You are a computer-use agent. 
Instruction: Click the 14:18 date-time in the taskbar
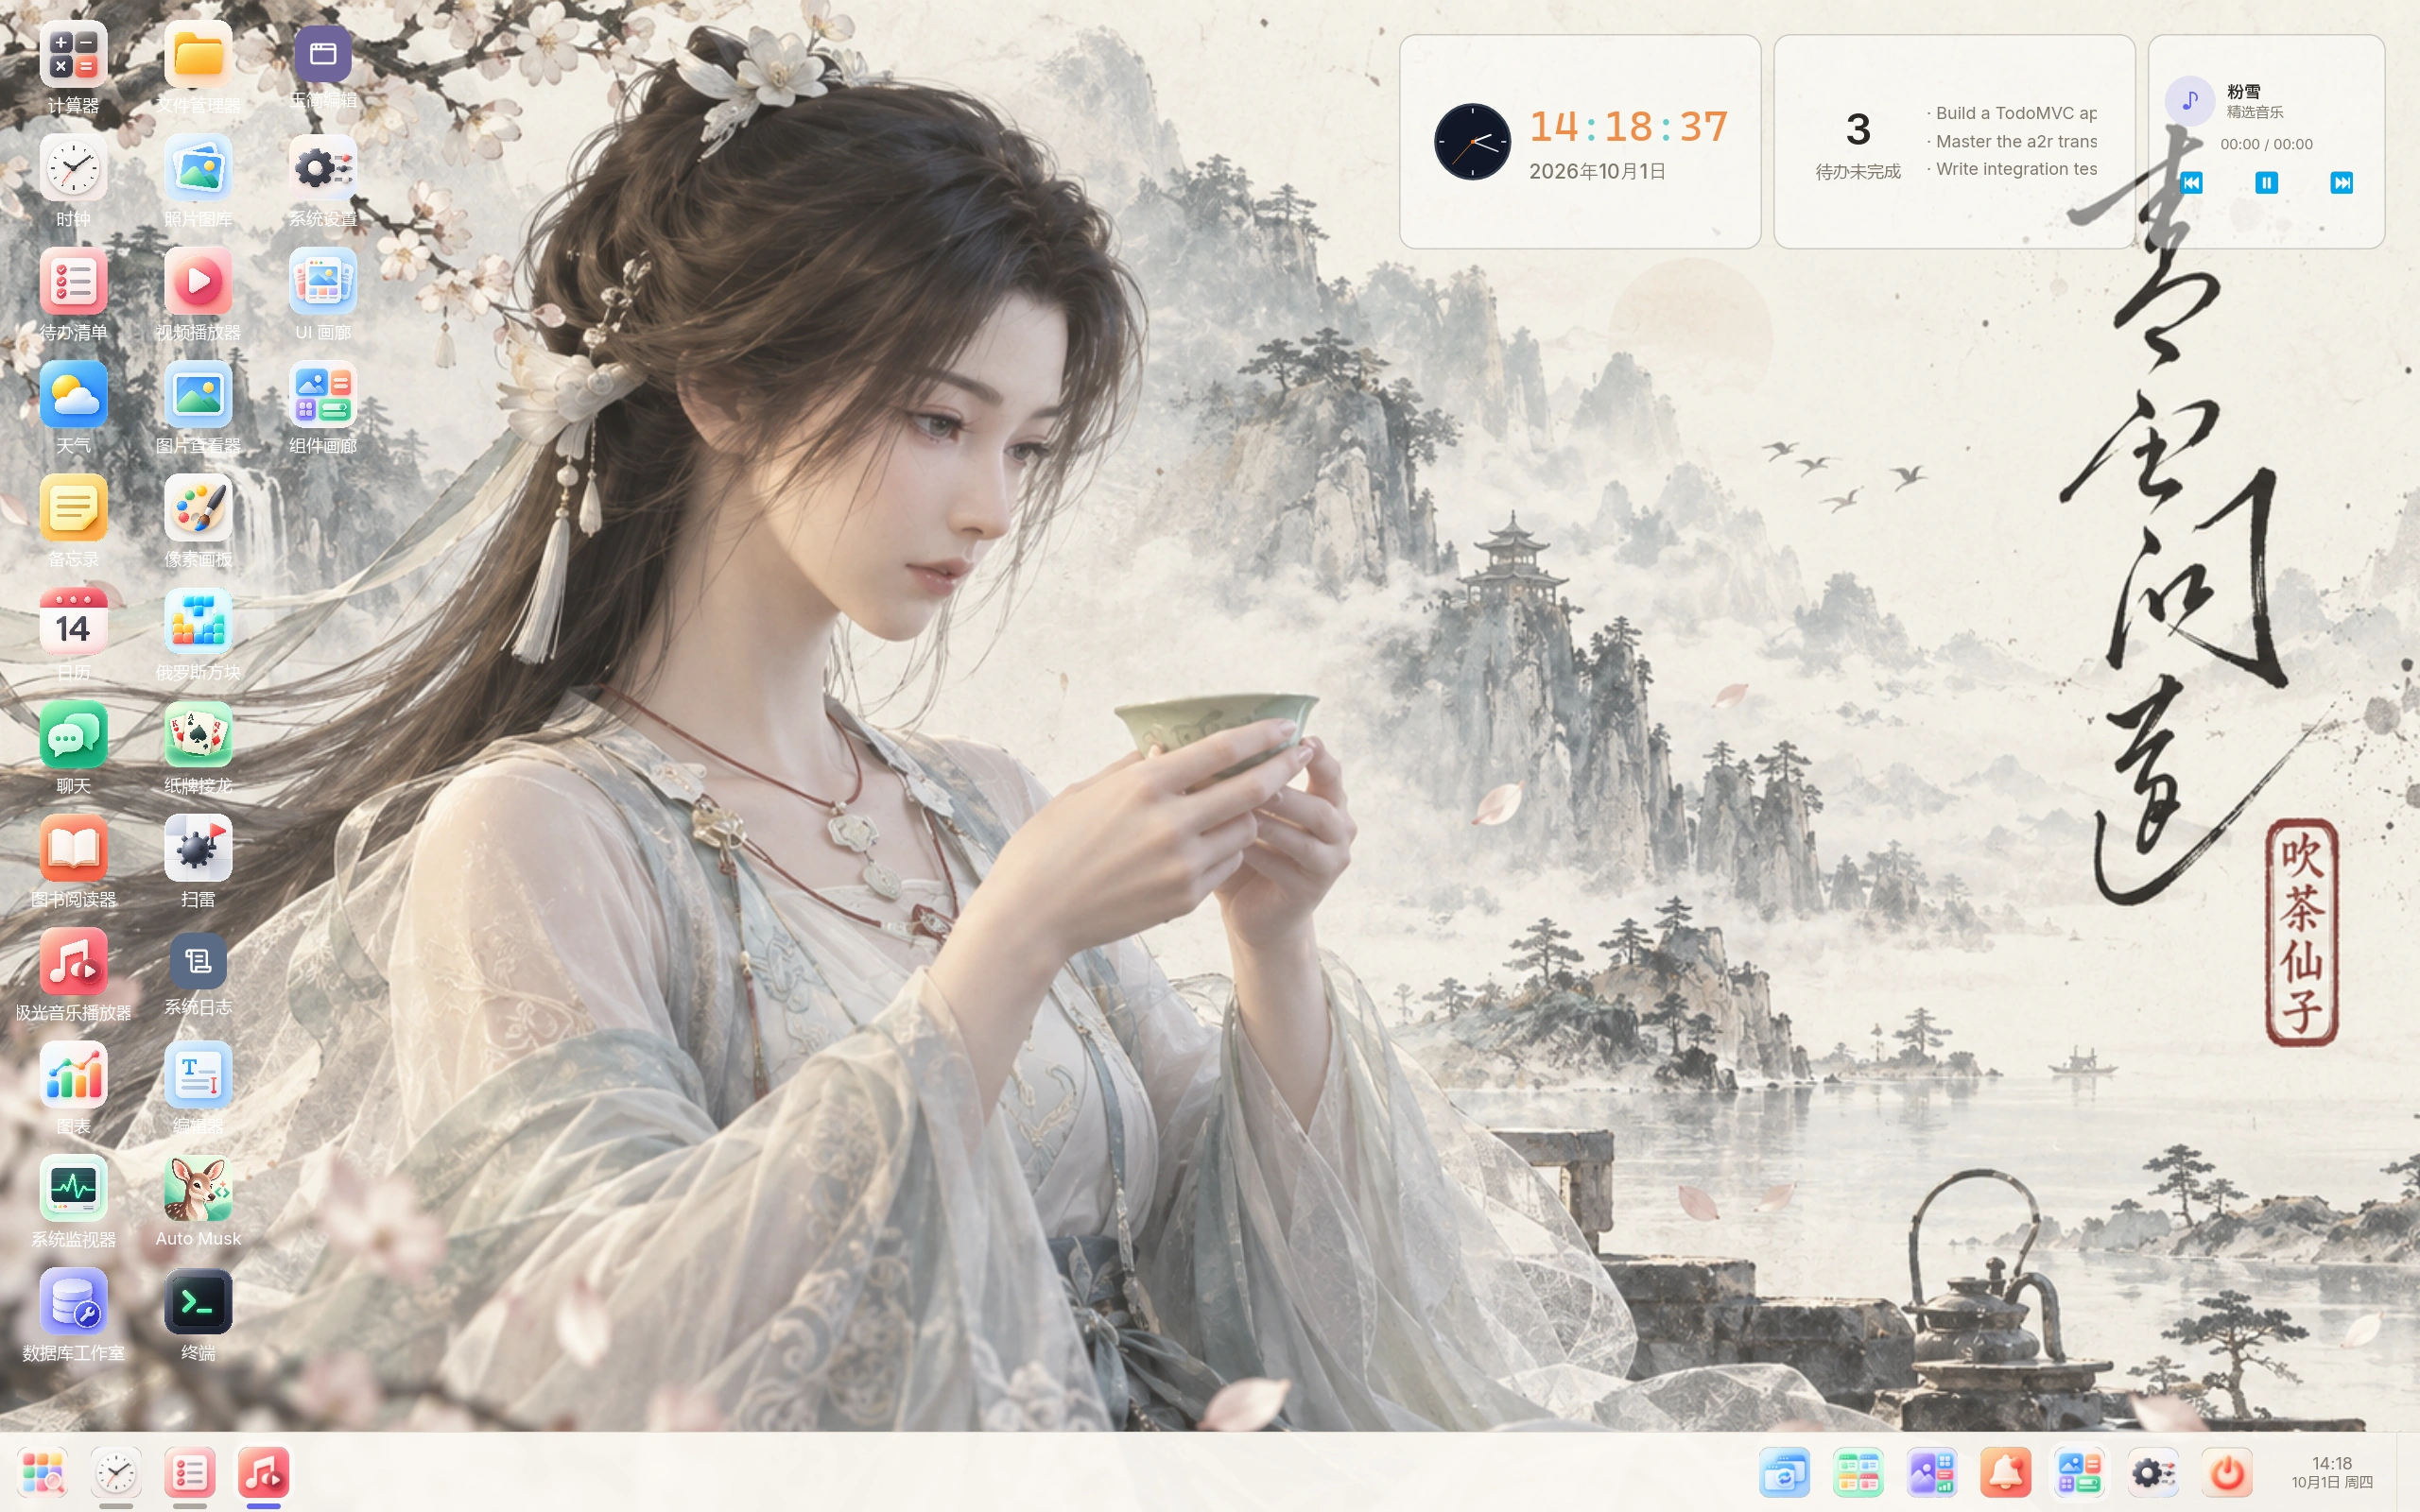coord(2332,1473)
